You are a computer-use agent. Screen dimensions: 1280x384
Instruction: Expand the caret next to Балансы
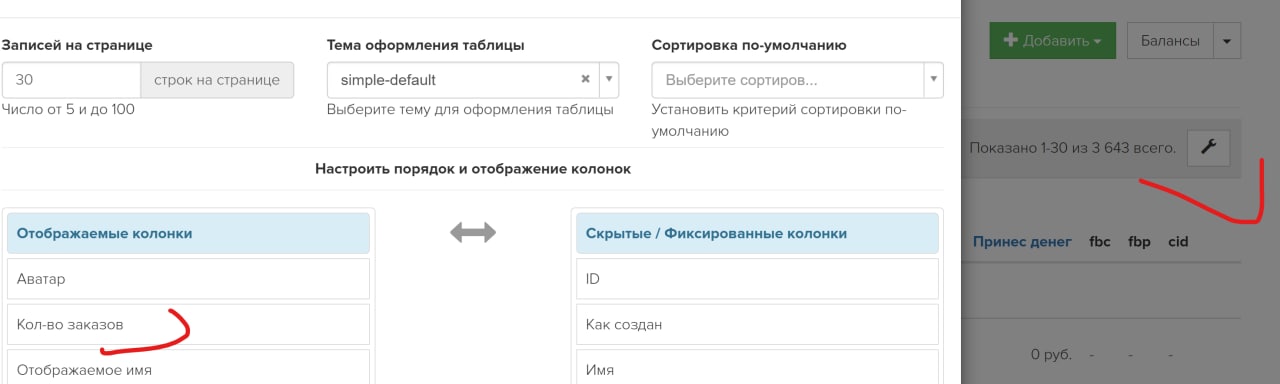(x=1227, y=41)
